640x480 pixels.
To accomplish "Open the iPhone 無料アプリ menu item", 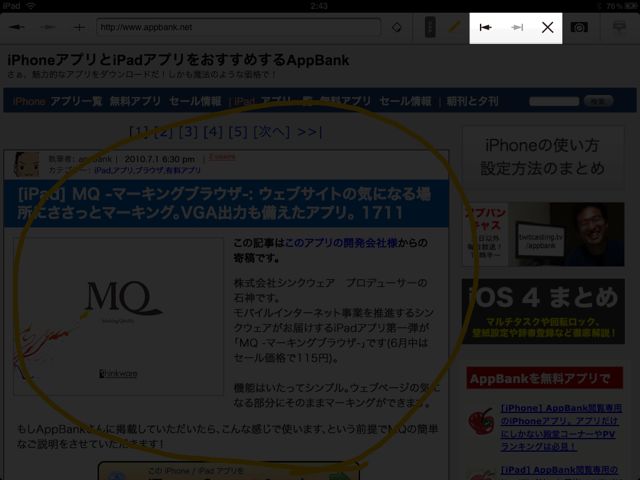I will [x=135, y=101].
